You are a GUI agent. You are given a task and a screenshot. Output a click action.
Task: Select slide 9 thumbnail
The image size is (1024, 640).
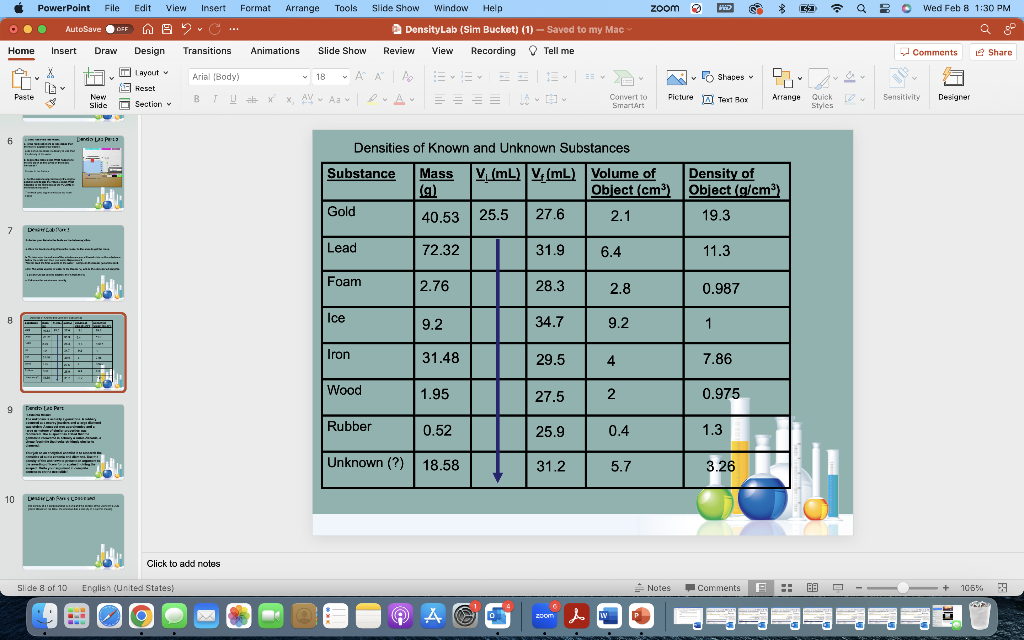tap(73, 442)
